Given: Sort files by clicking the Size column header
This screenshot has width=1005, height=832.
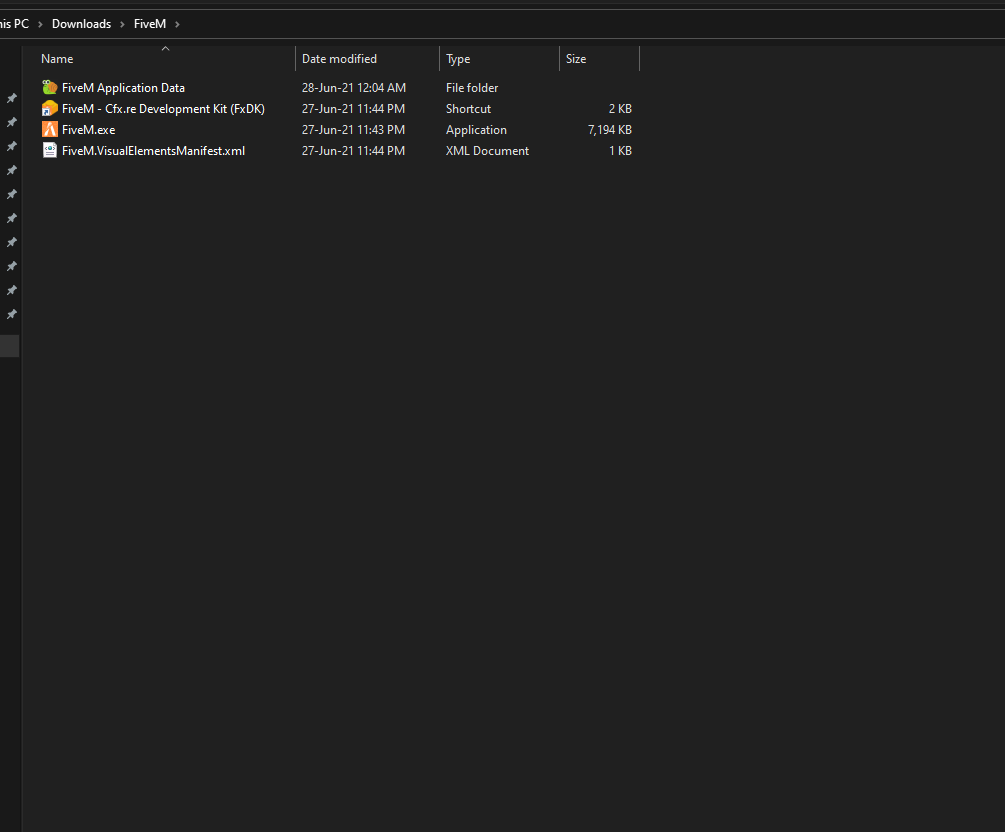Looking at the screenshot, I should pyautogui.click(x=576, y=58).
